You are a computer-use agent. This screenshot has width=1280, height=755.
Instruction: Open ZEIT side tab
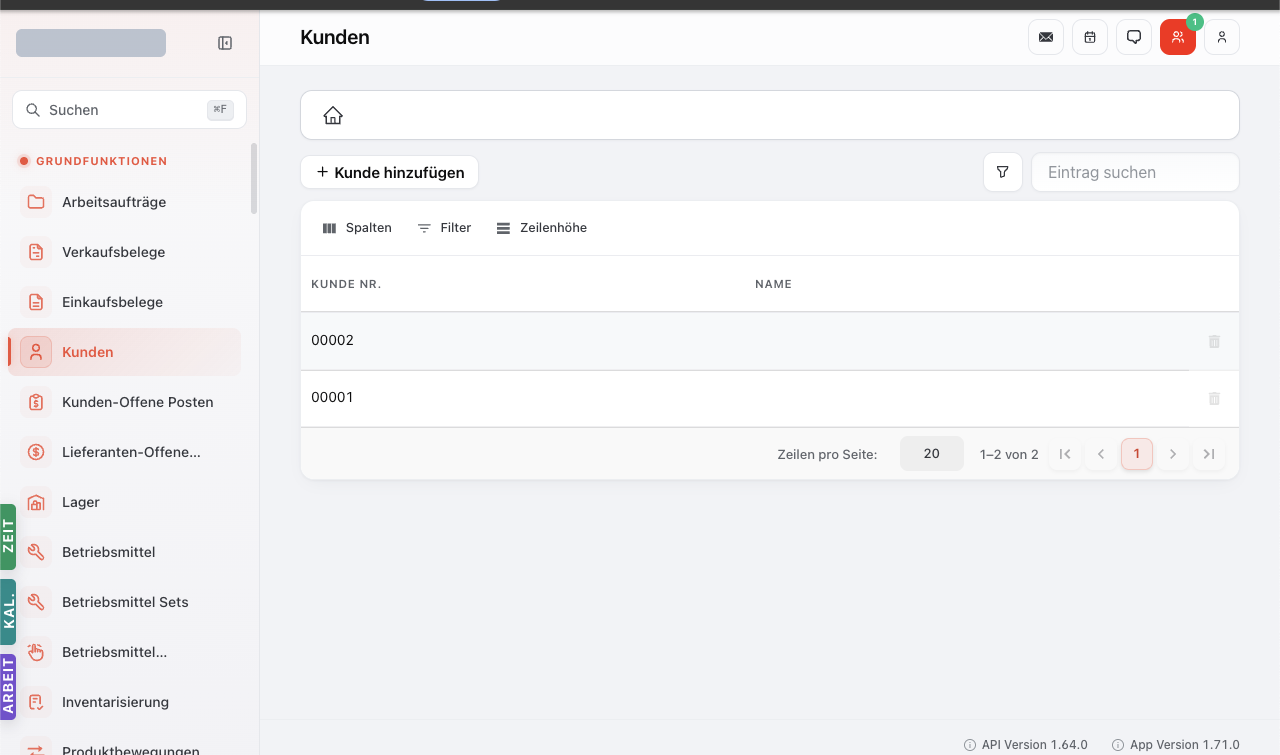8,537
